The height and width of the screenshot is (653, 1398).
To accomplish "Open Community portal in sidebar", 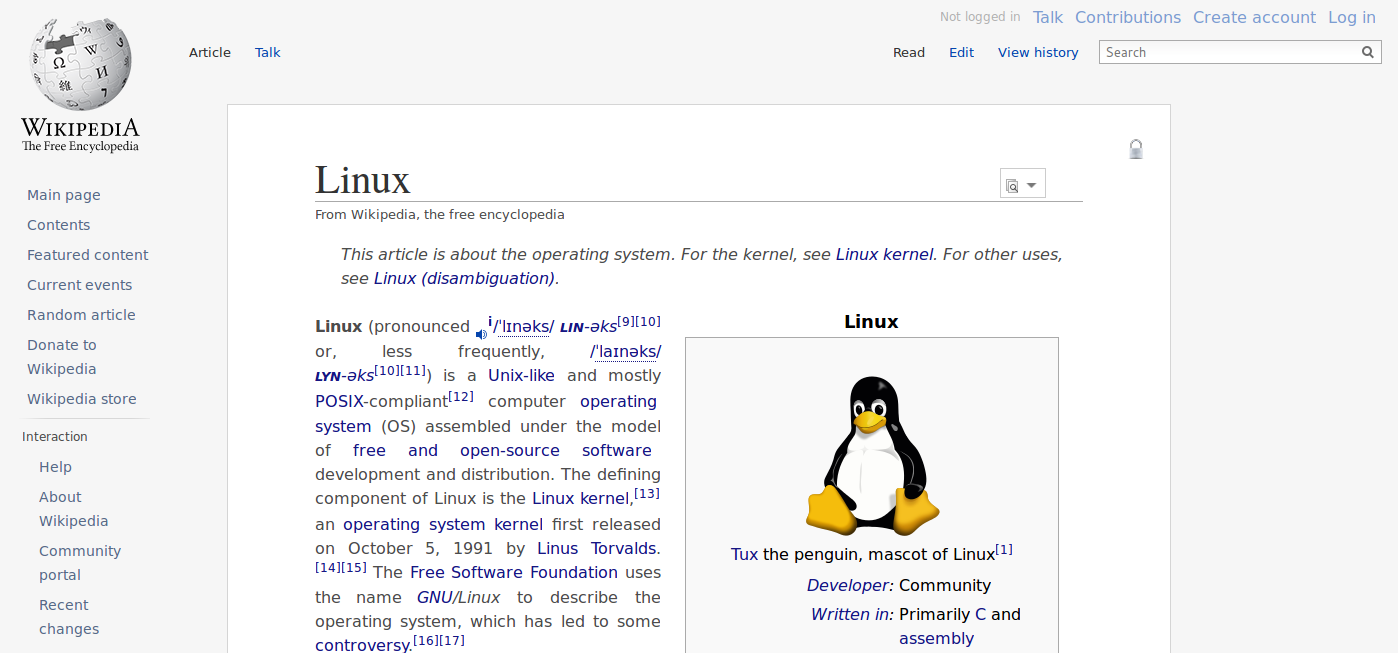I will [80, 563].
